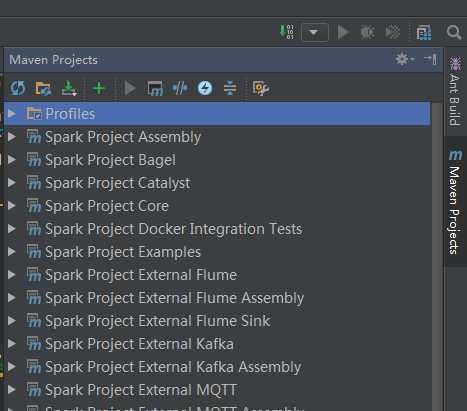The height and width of the screenshot is (411, 467).
Task: Click Maven module icon beside Spark Project Core
Action: click(x=34, y=206)
